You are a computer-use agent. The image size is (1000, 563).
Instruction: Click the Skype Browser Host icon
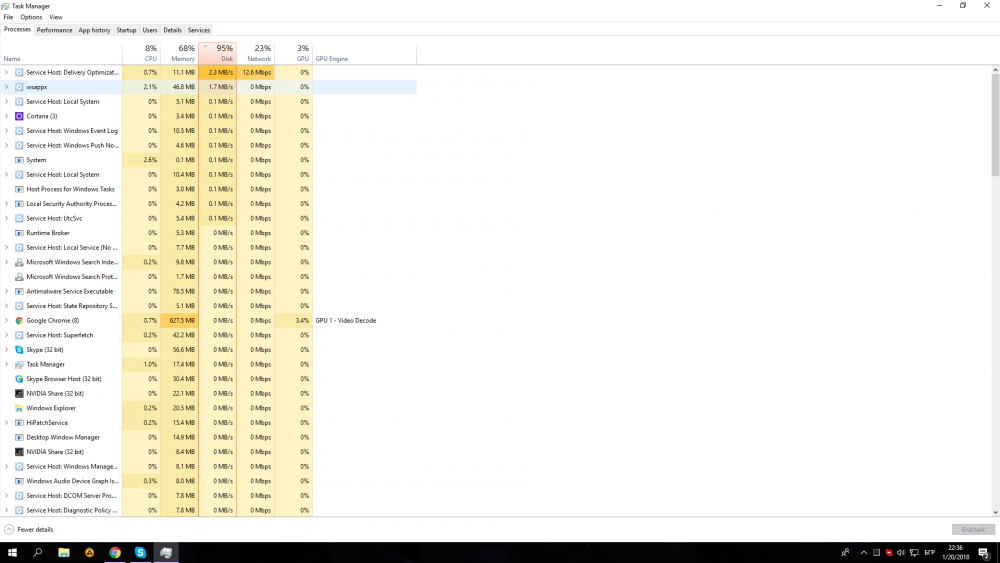pyautogui.click(x=19, y=379)
